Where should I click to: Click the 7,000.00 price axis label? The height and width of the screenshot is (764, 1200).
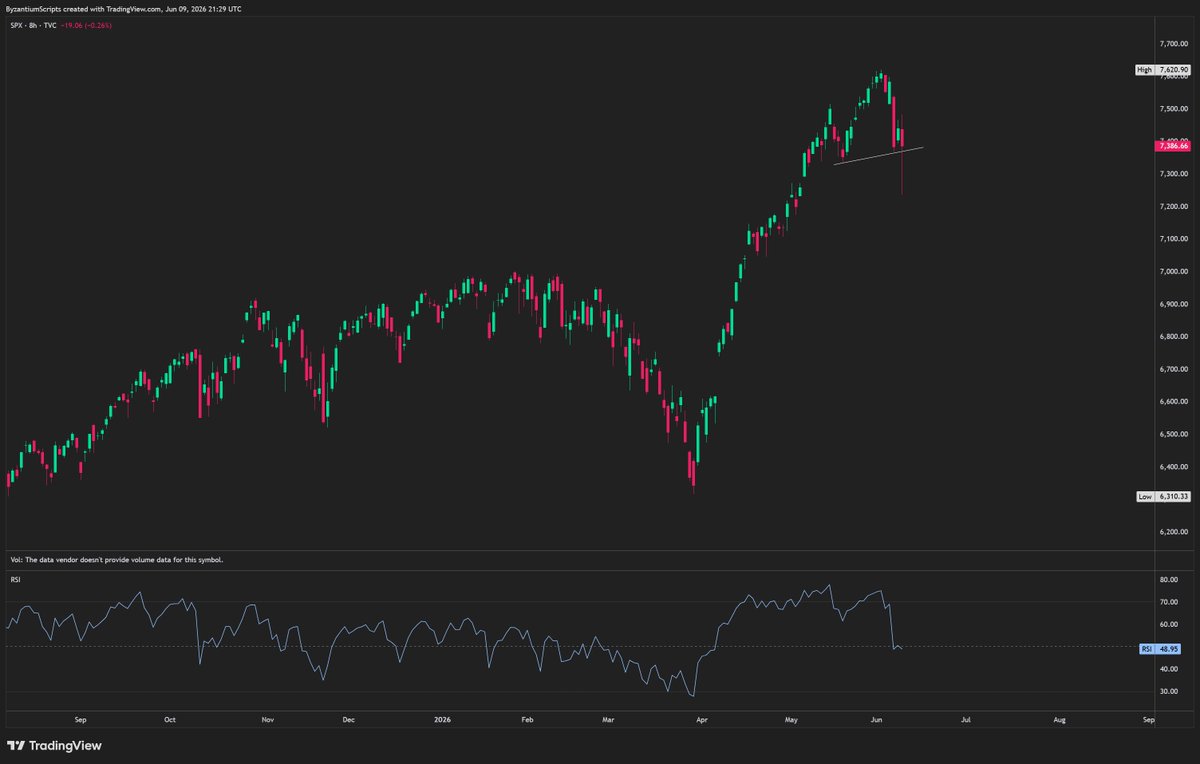1173,271
